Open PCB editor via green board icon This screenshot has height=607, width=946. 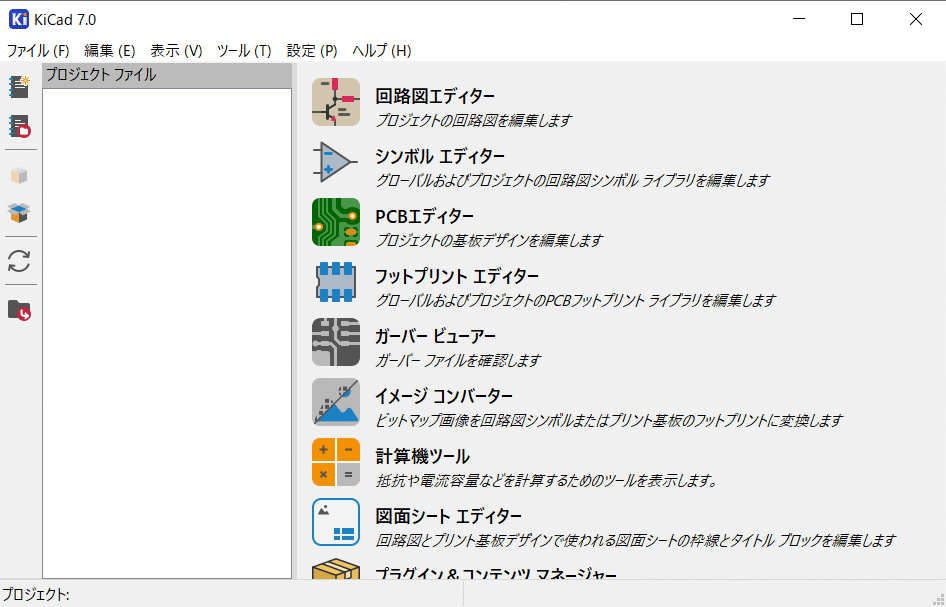[x=336, y=222]
